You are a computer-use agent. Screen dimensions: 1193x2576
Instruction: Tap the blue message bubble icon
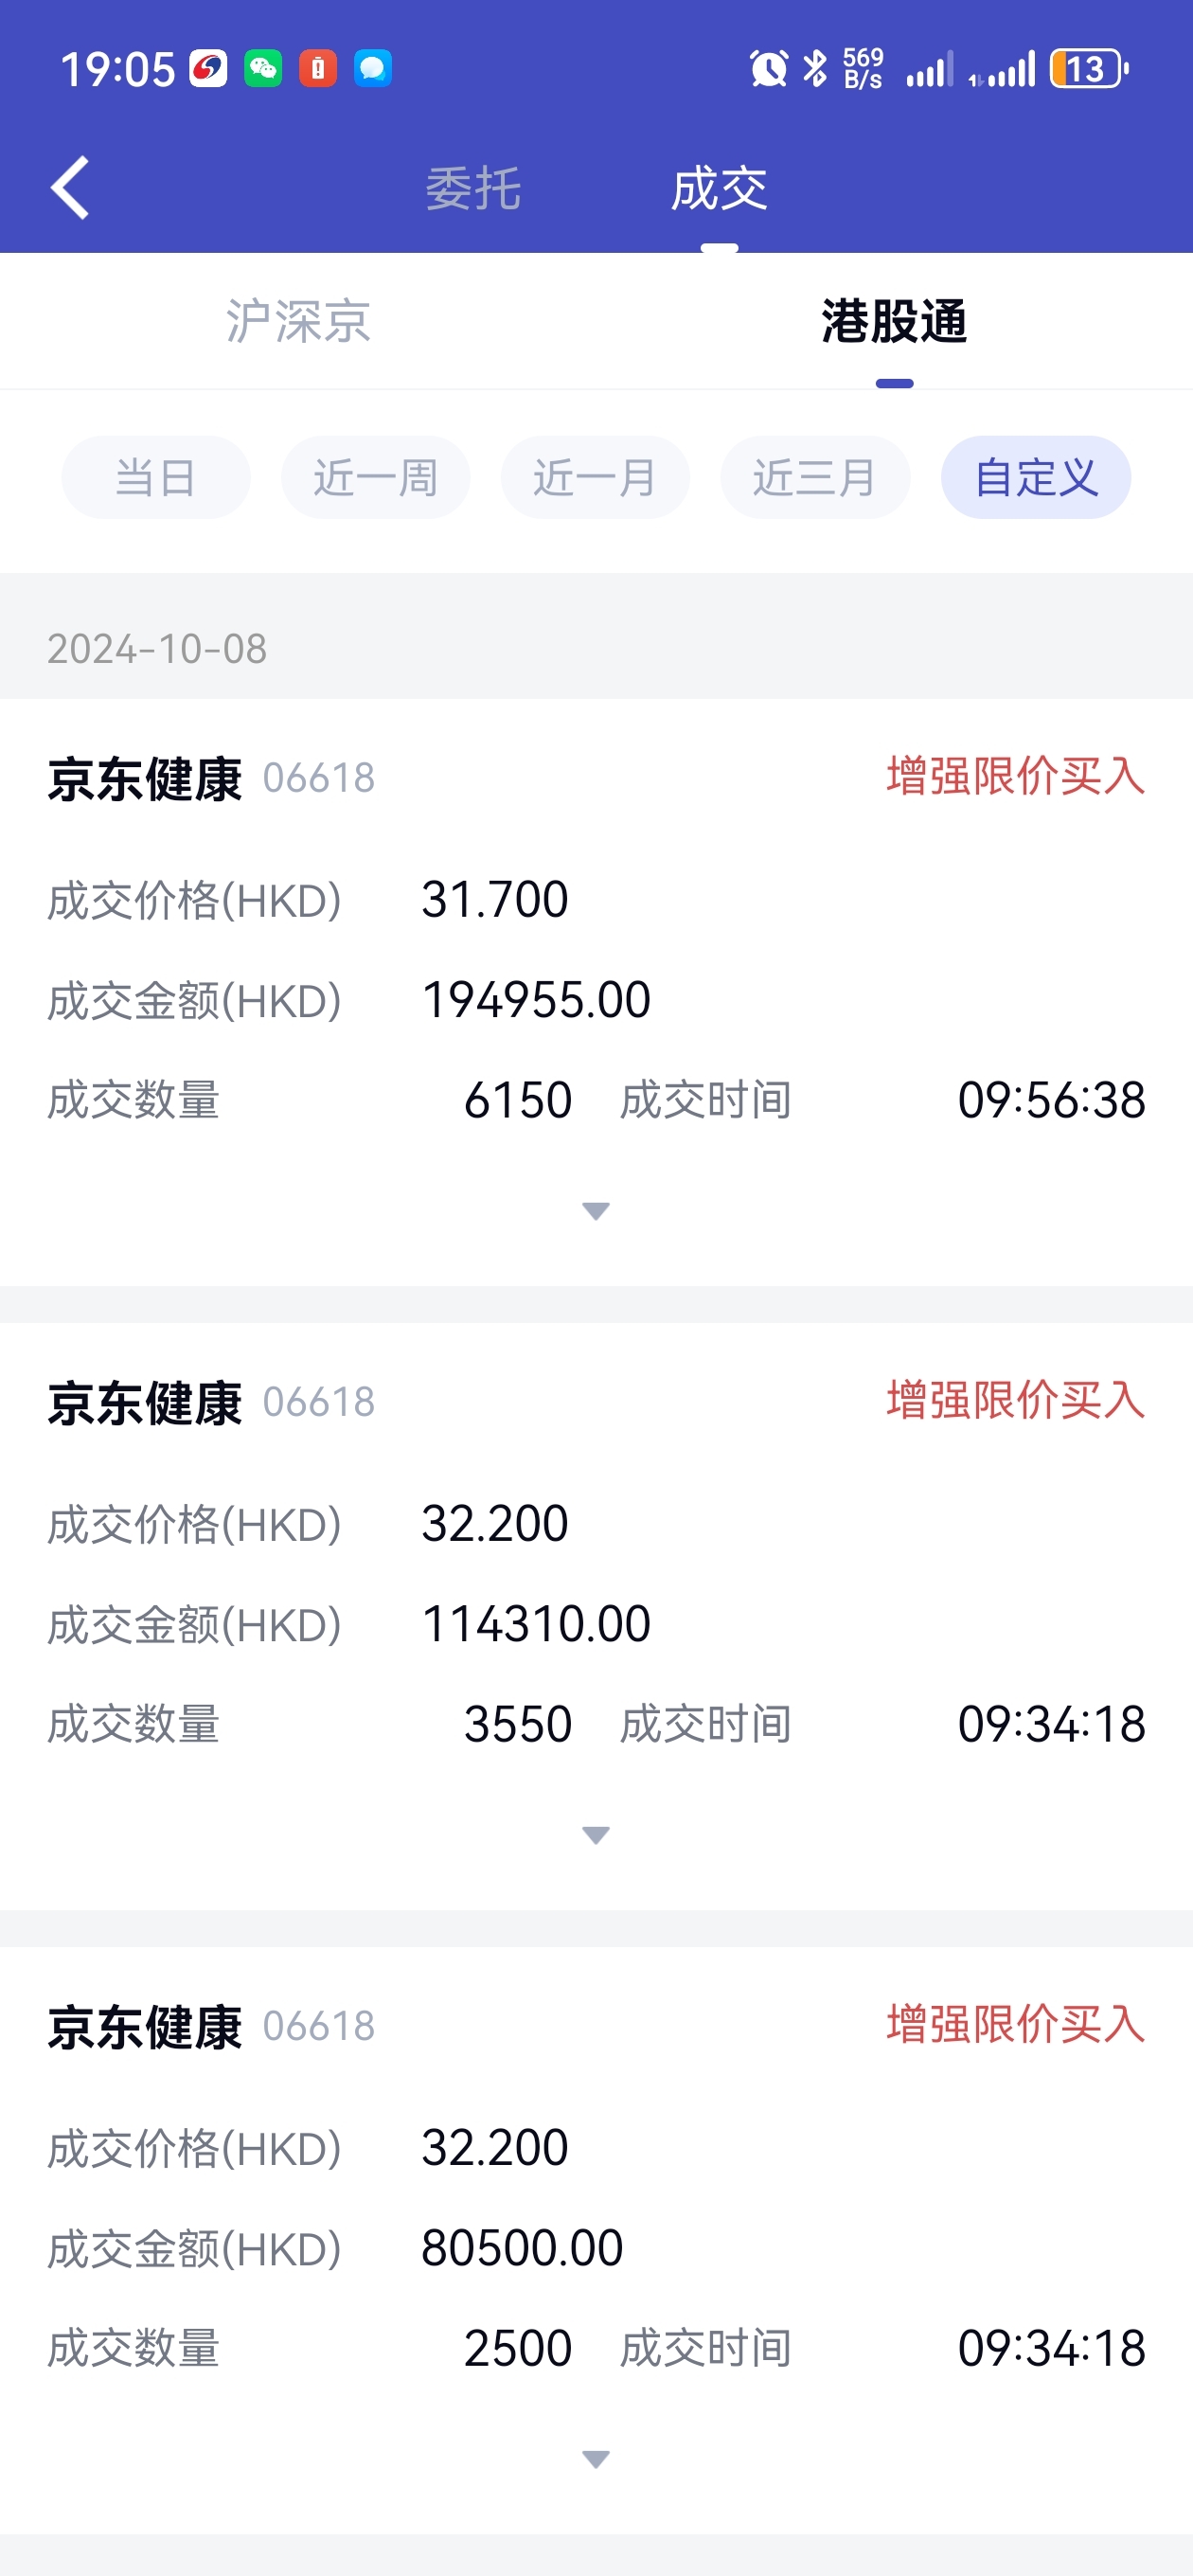pos(372,68)
